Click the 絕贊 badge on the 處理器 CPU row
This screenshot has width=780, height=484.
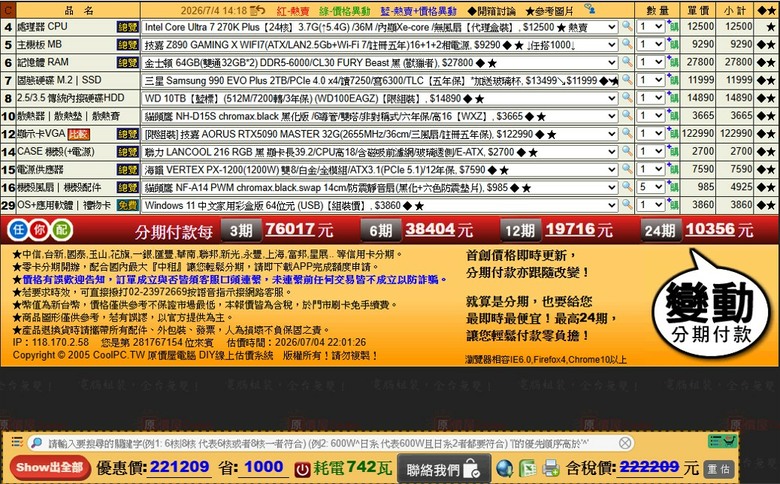[127, 27]
